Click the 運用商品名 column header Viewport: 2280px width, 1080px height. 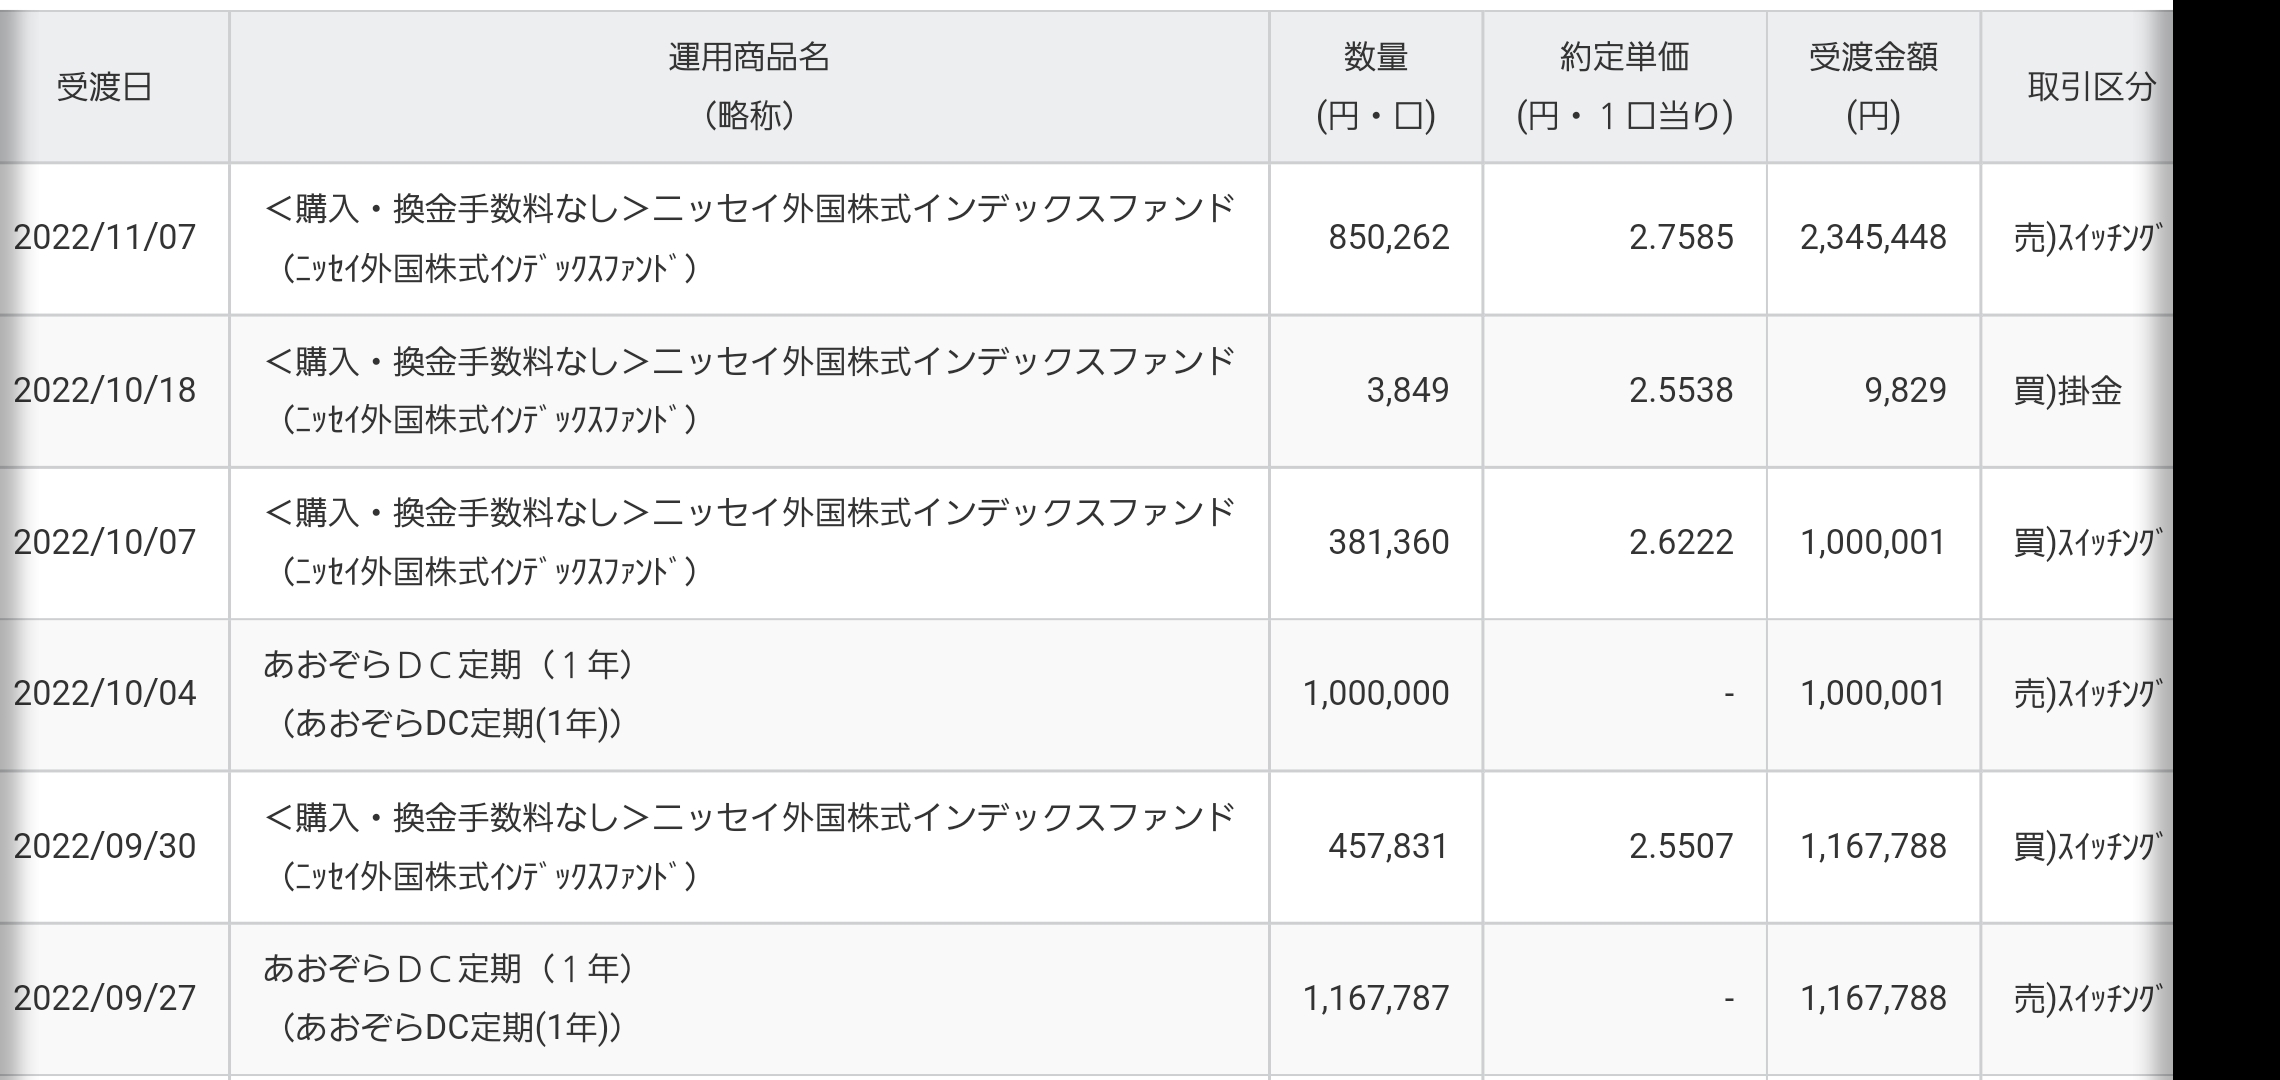tap(749, 88)
